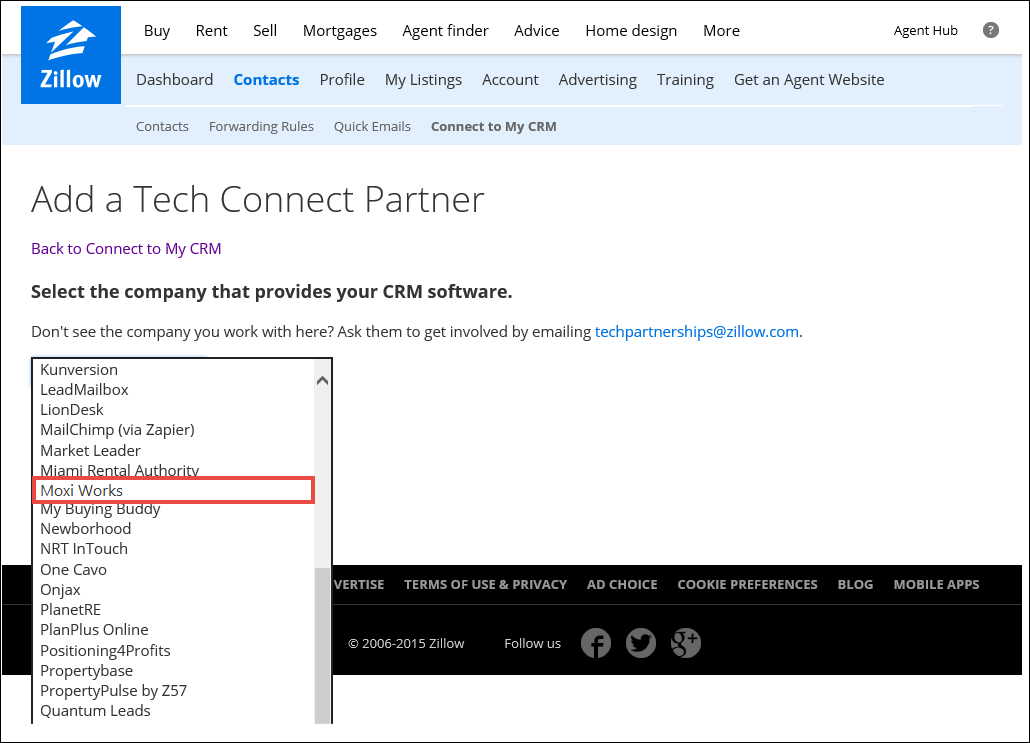Switch to the top-level Contacts tab
This screenshot has height=743, width=1030.
(x=266, y=79)
